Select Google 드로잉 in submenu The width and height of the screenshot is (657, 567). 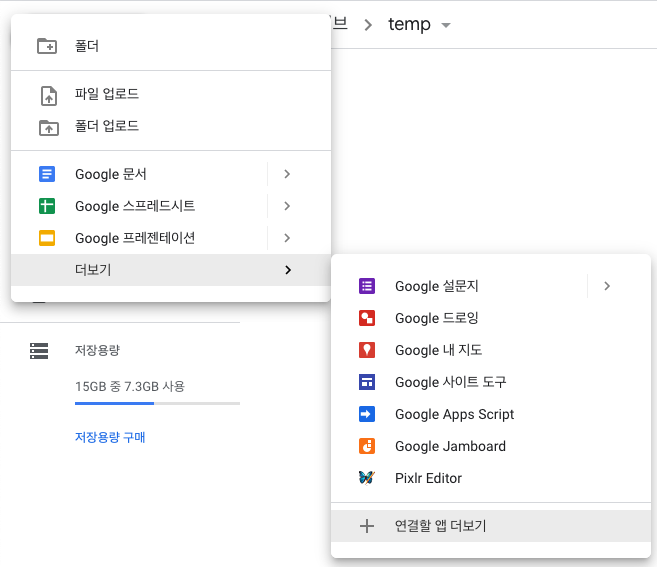click(491, 318)
